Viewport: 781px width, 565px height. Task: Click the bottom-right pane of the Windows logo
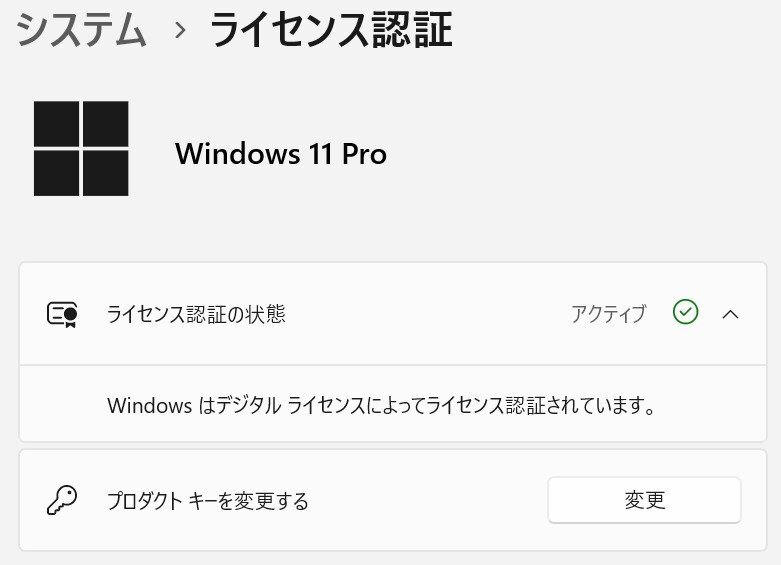coord(106,173)
